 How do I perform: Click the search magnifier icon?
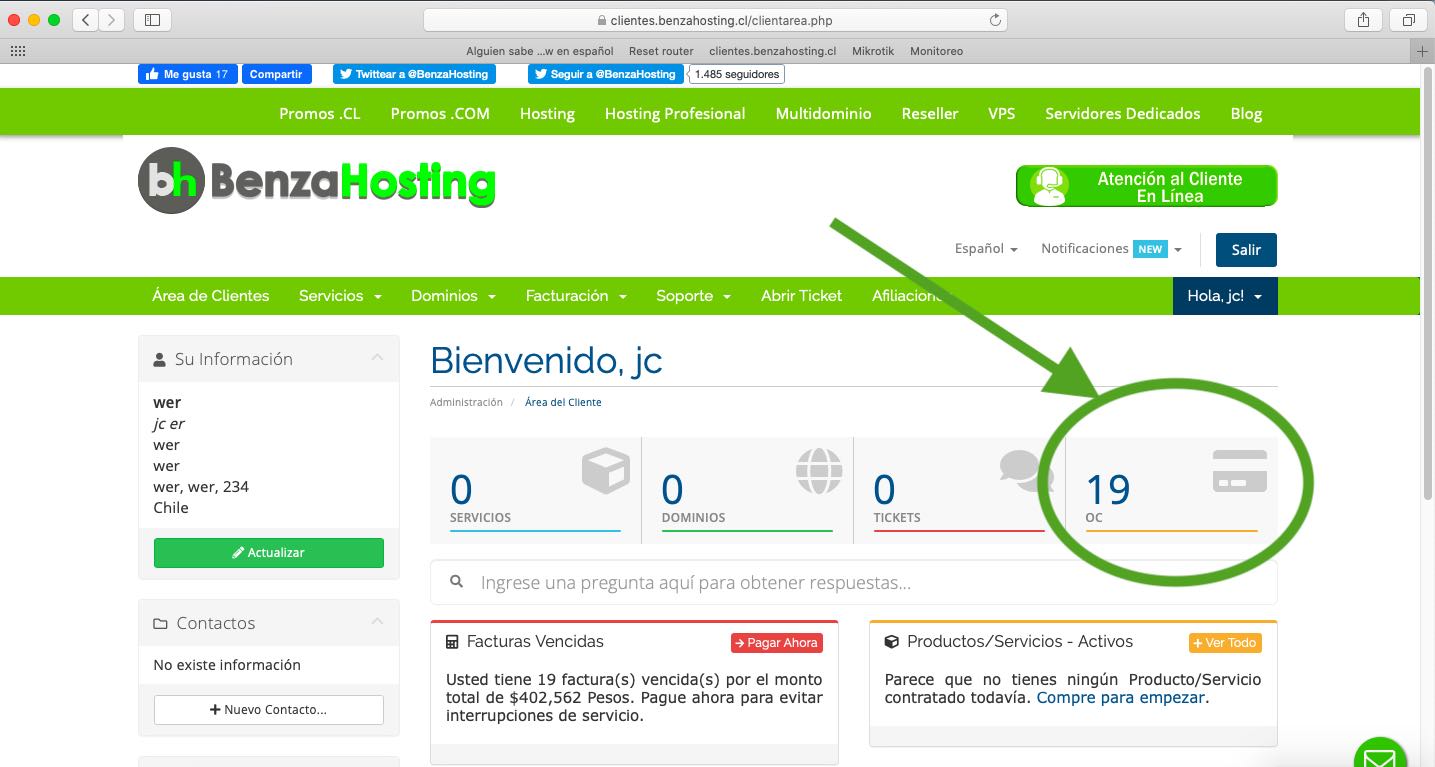[457, 581]
